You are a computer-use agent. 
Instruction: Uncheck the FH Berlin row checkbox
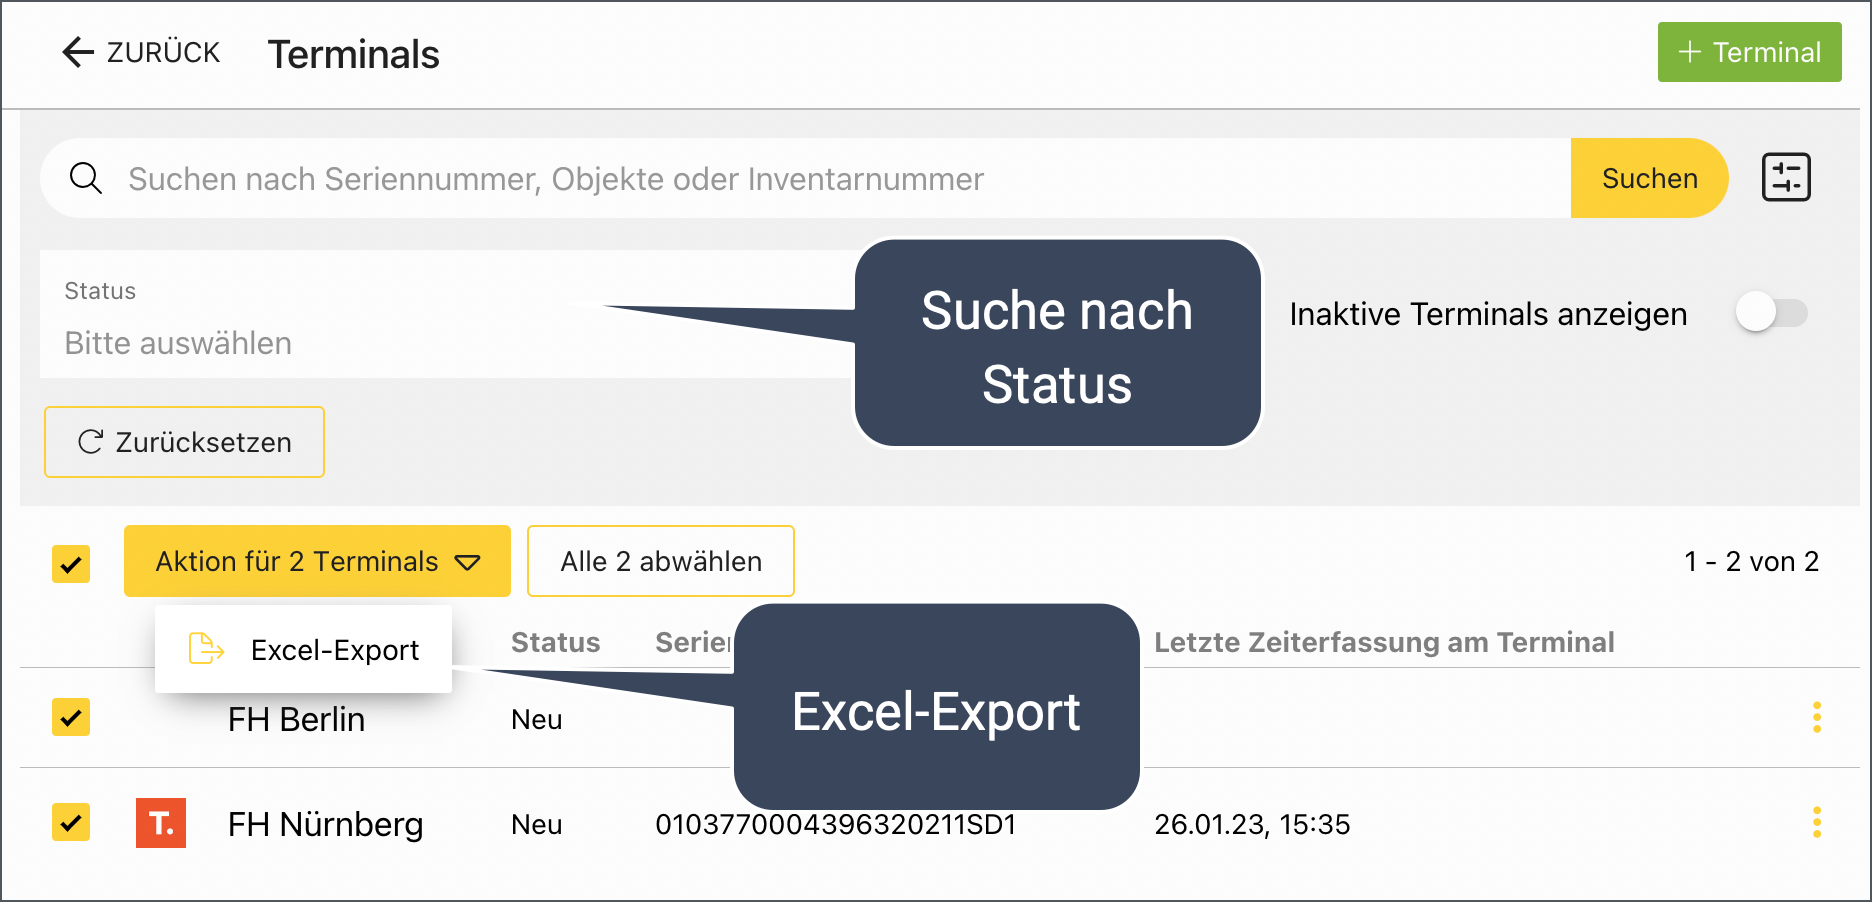[71, 717]
